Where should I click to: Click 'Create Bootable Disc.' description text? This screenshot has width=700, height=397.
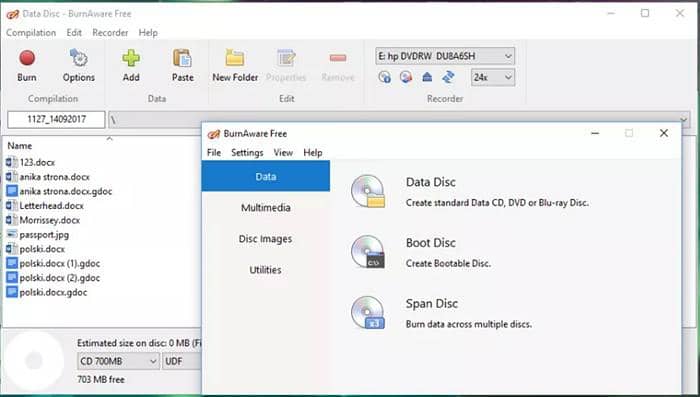coord(448,263)
